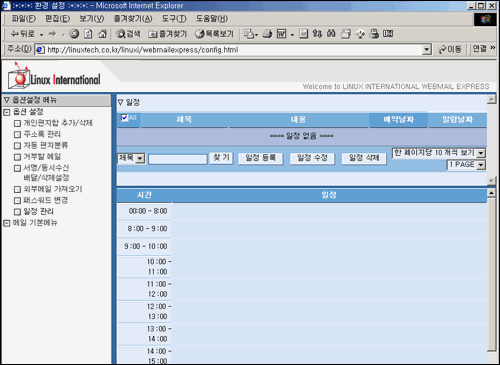Viewport: 500px width, 365px height.
Task: Open the Edit with Word dropdown arrow
Action: pyautogui.click(x=292, y=34)
